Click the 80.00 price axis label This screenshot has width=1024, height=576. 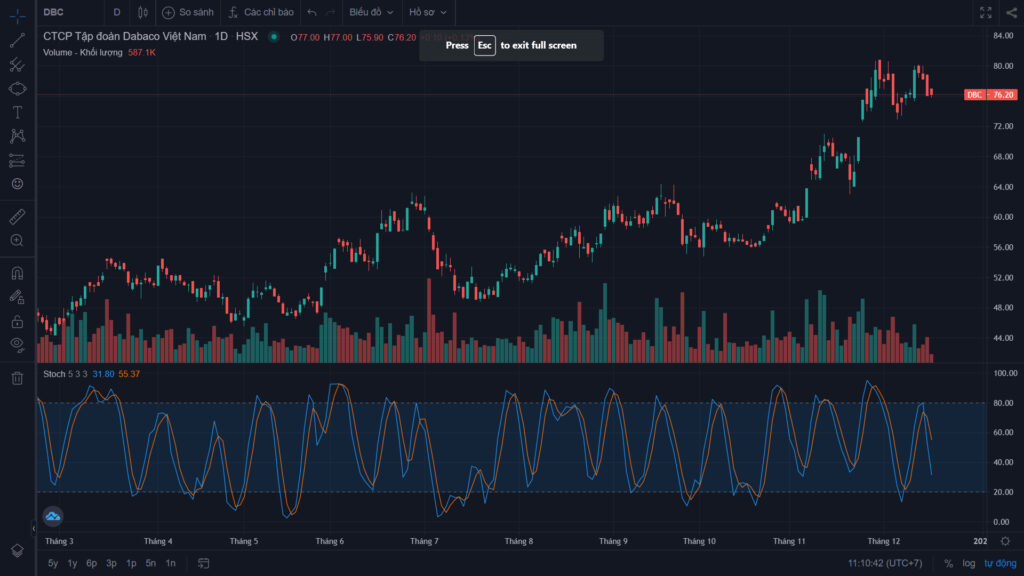(1003, 66)
